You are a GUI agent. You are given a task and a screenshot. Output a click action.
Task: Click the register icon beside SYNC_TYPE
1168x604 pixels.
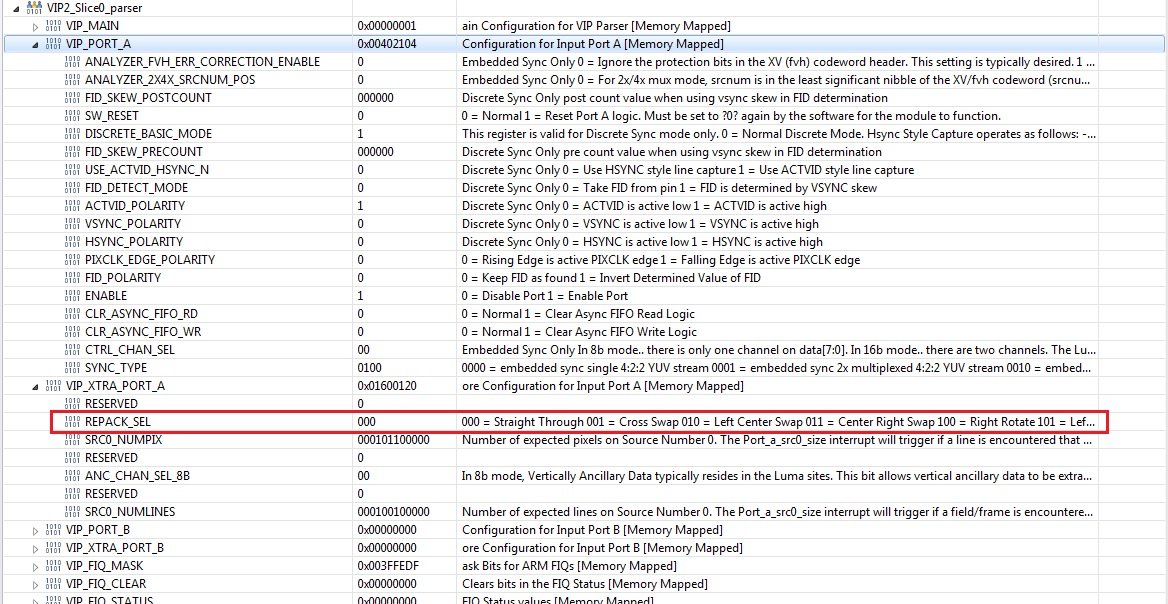click(73, 368)
